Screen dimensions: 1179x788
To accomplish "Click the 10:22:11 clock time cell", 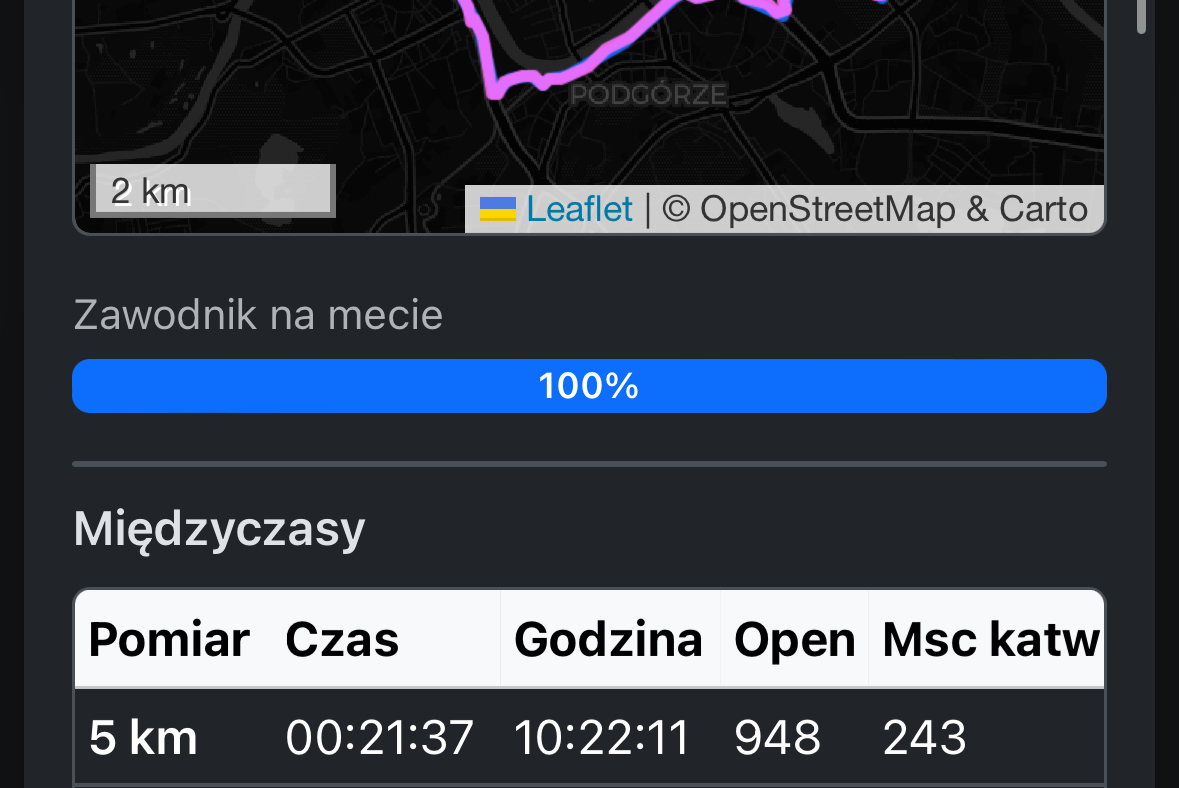I will click(602, 738).
